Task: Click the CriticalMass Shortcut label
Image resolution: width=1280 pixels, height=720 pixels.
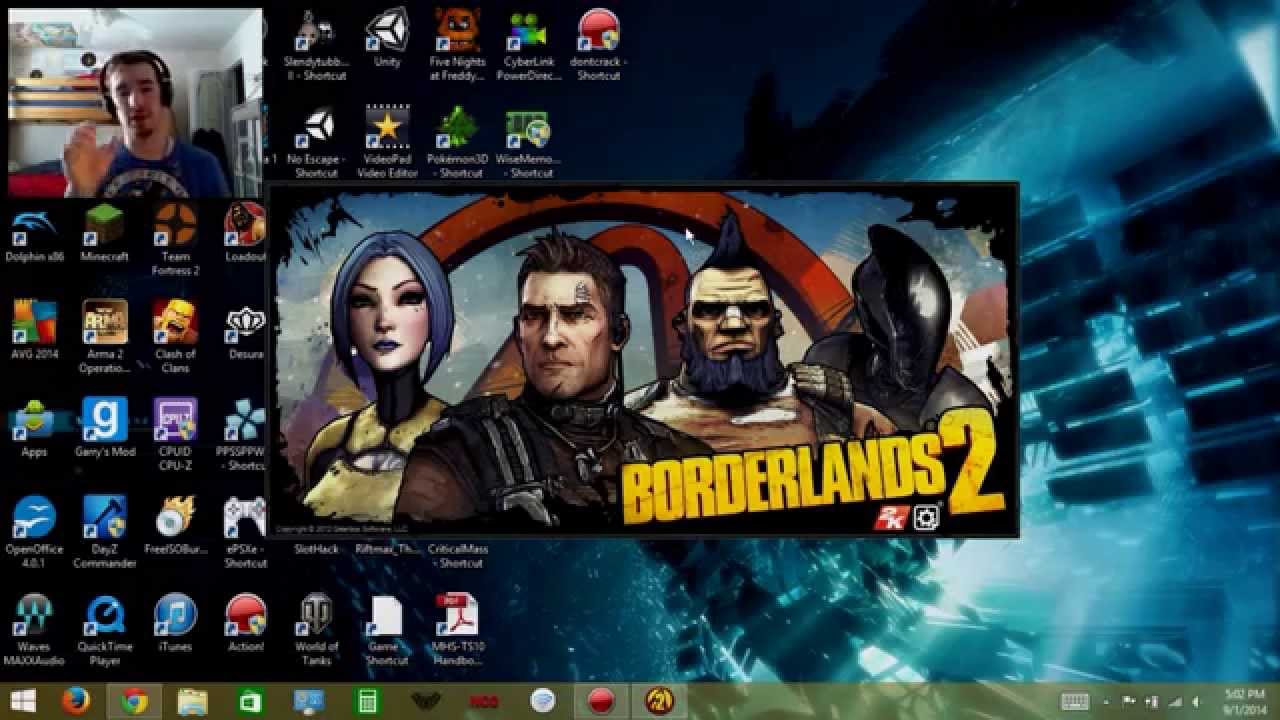Action: 457,556
